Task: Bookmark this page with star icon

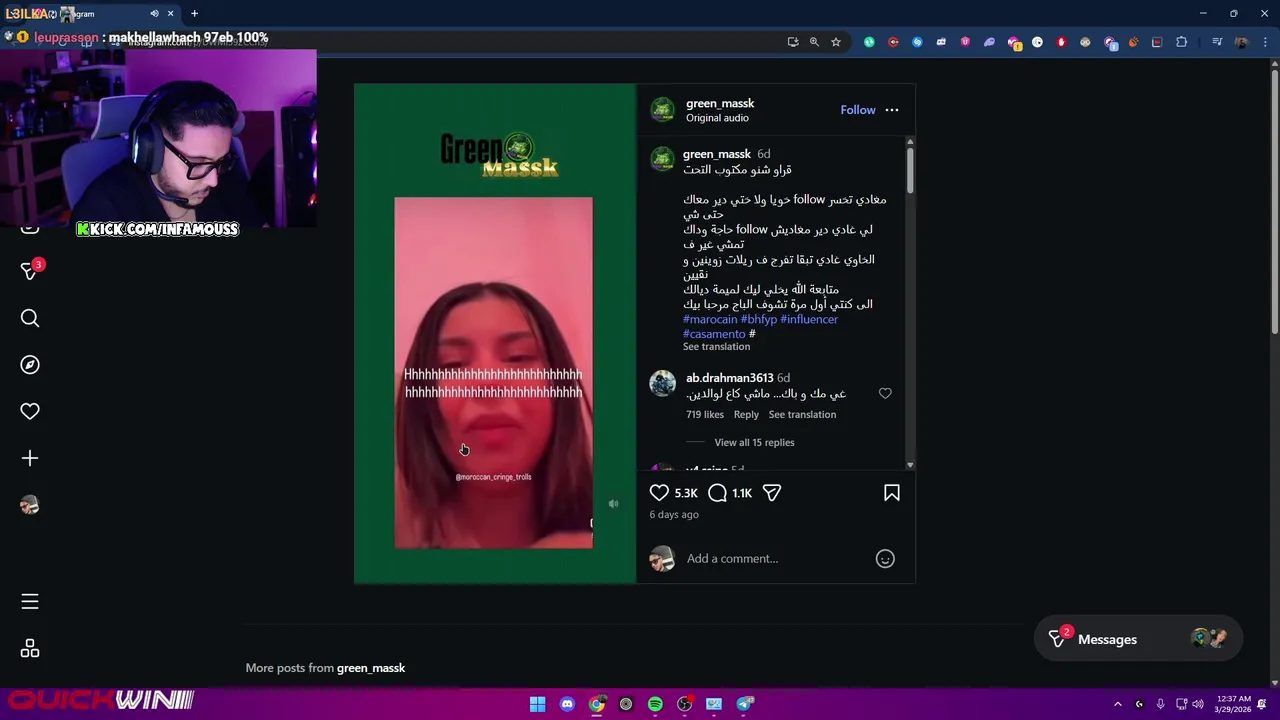Action: [x=836, y=42]
